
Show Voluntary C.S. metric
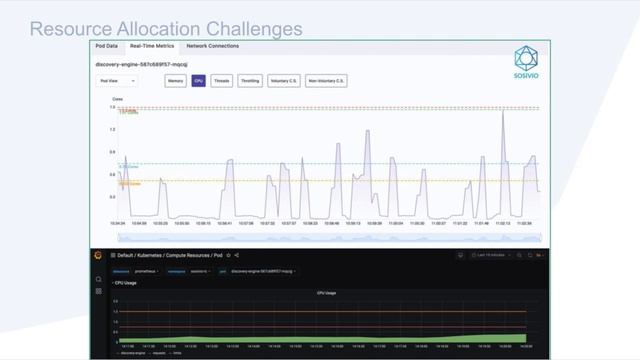[284, 81]
